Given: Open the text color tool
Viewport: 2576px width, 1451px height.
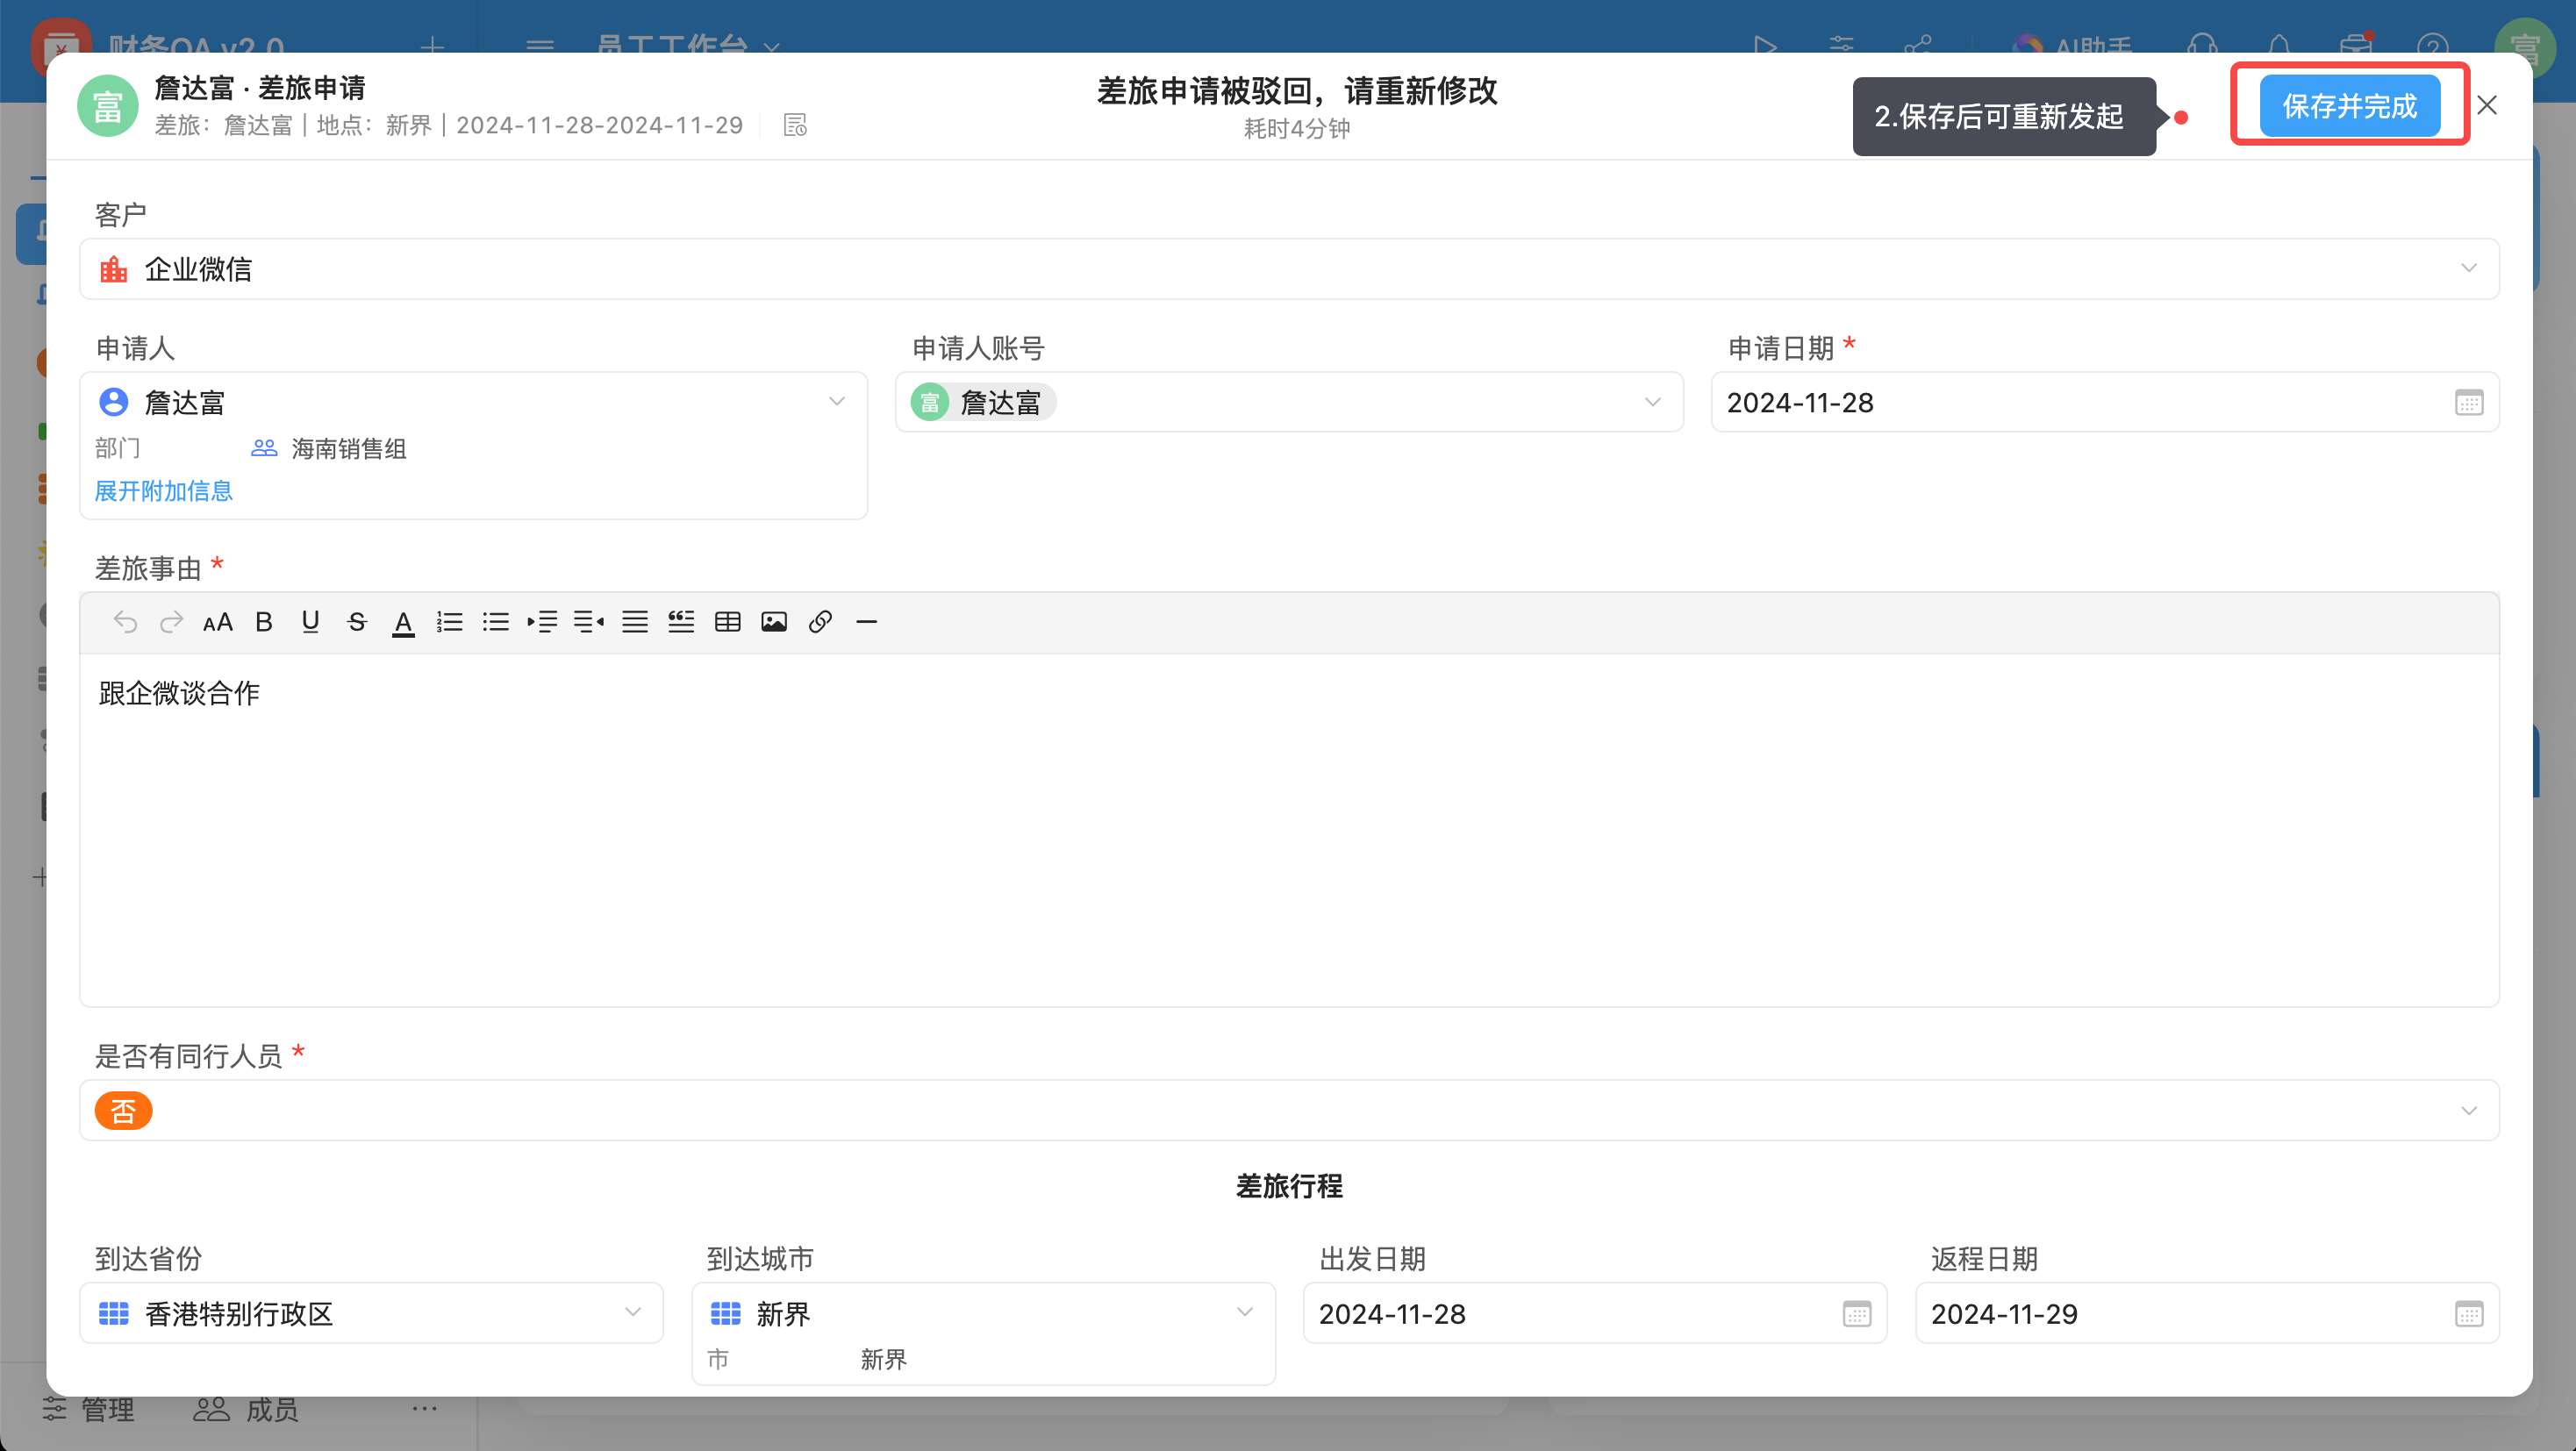Looking at the screenshot, I should click(x=403, y=623).
